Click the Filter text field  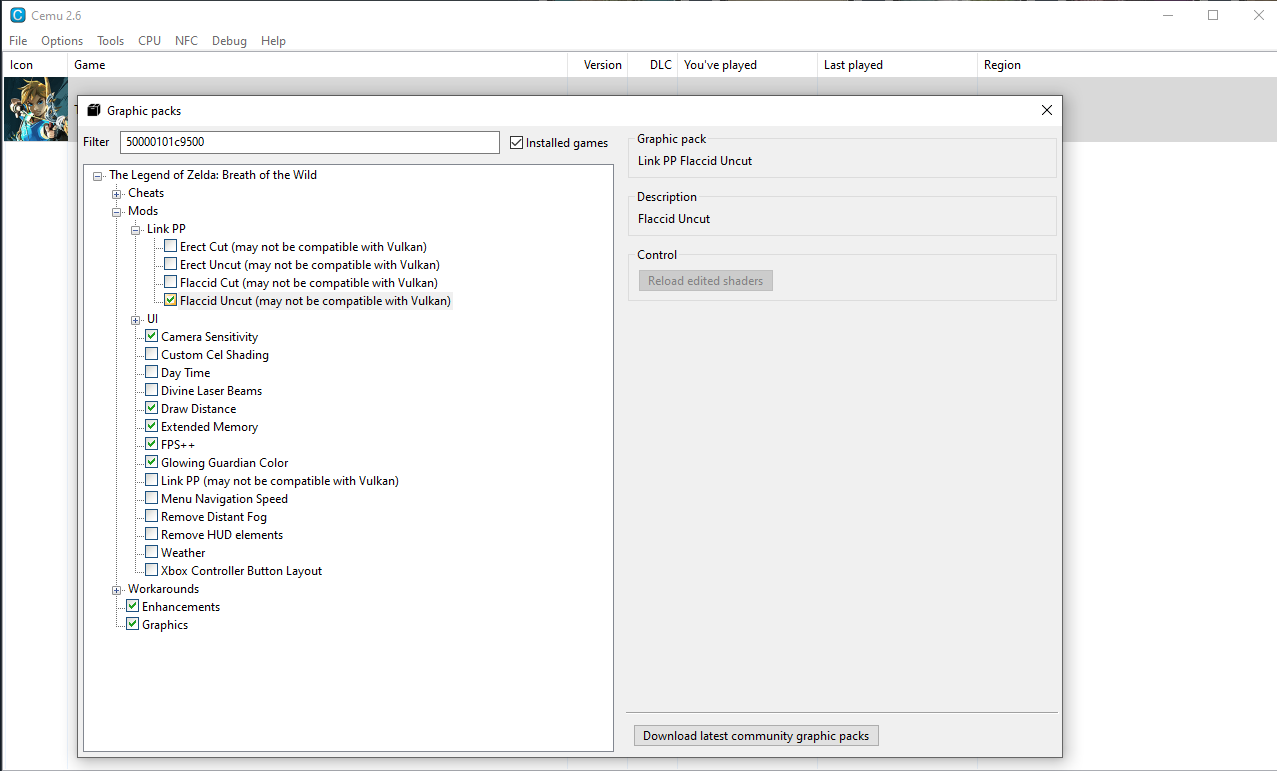pos(309,142)
